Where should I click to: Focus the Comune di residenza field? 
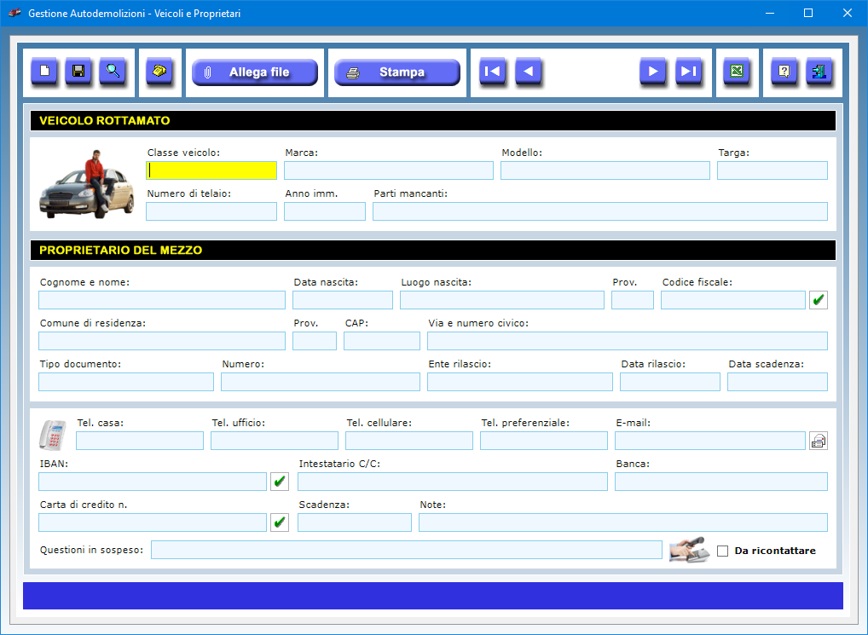point(162,341)
